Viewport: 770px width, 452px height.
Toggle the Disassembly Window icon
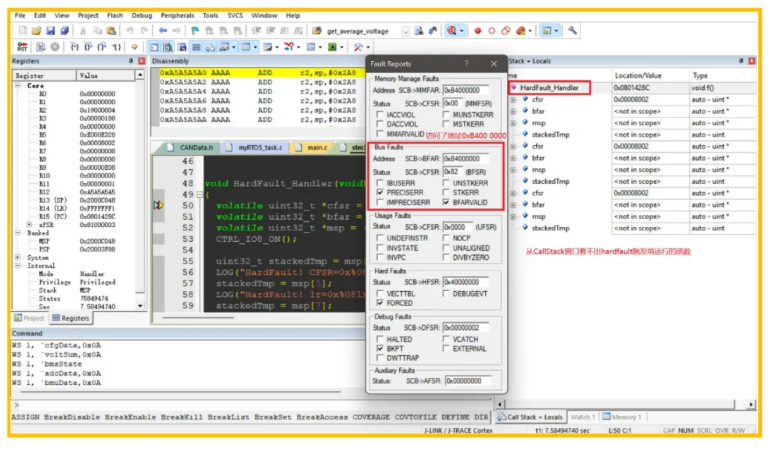[x=168, y=47]
